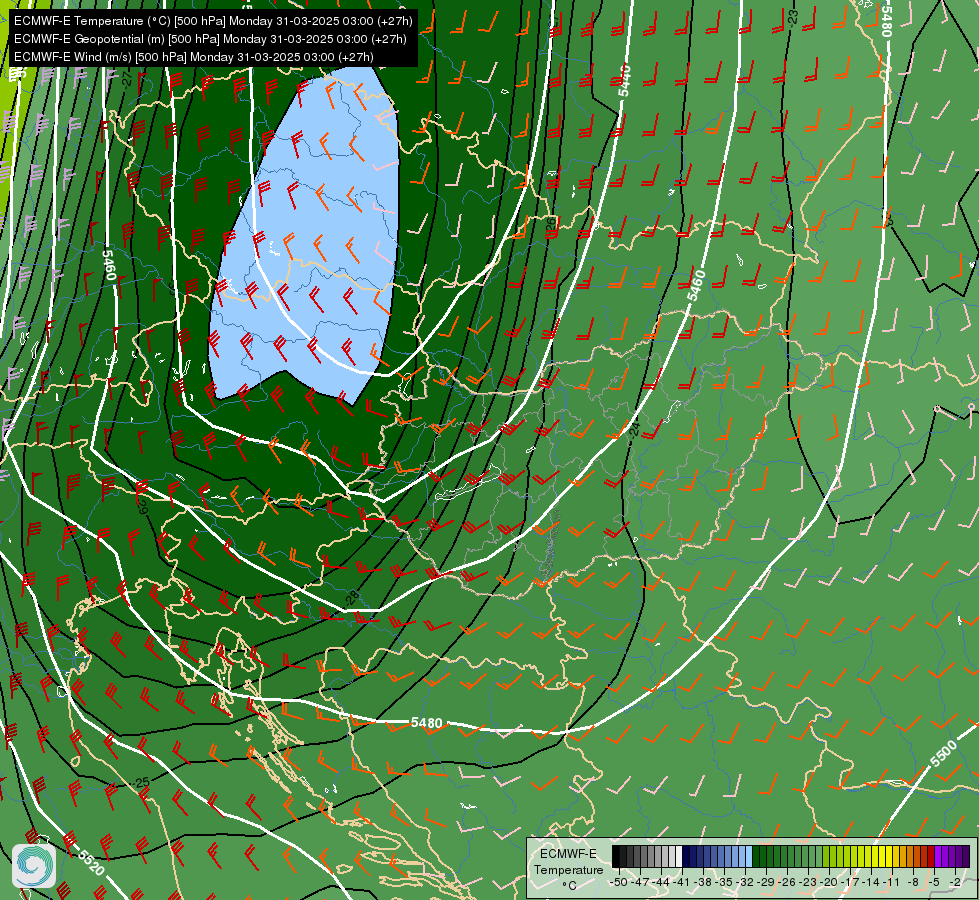
Task: Click the legend tick value -35
Action: pos(724,883)
